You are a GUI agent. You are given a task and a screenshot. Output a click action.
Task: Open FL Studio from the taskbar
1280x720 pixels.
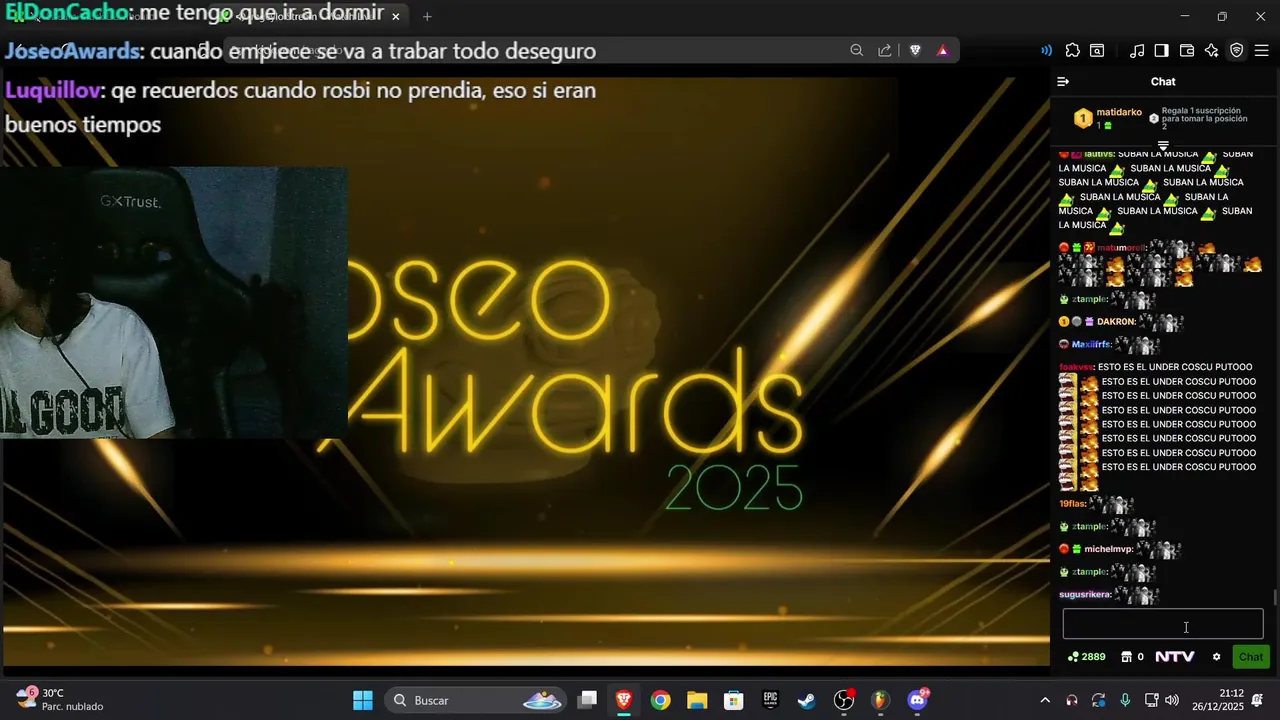point(880,700)
